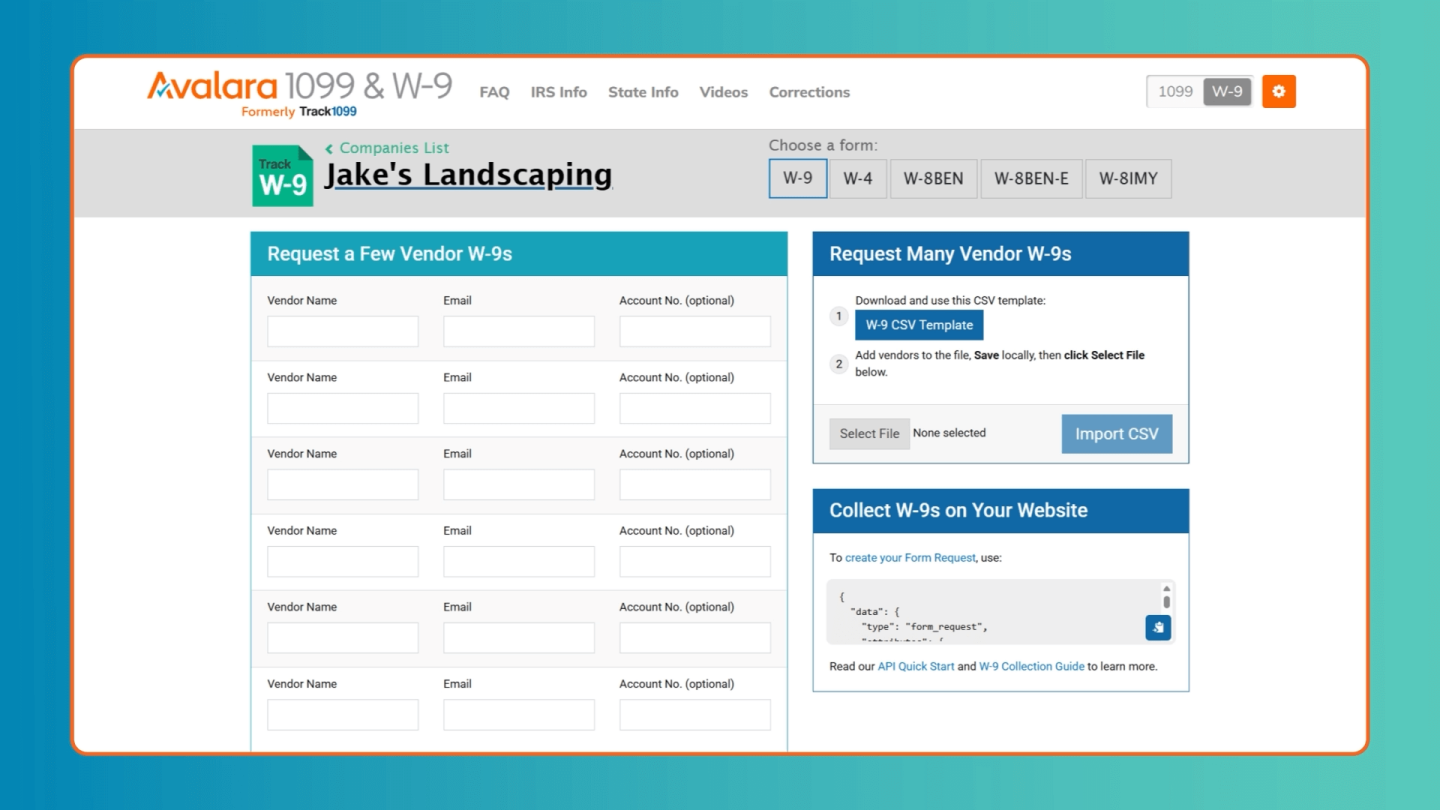The height and width of the screenshot is (810, 1440).
Task: Select the W-8BEN form option
Action: 933,179
